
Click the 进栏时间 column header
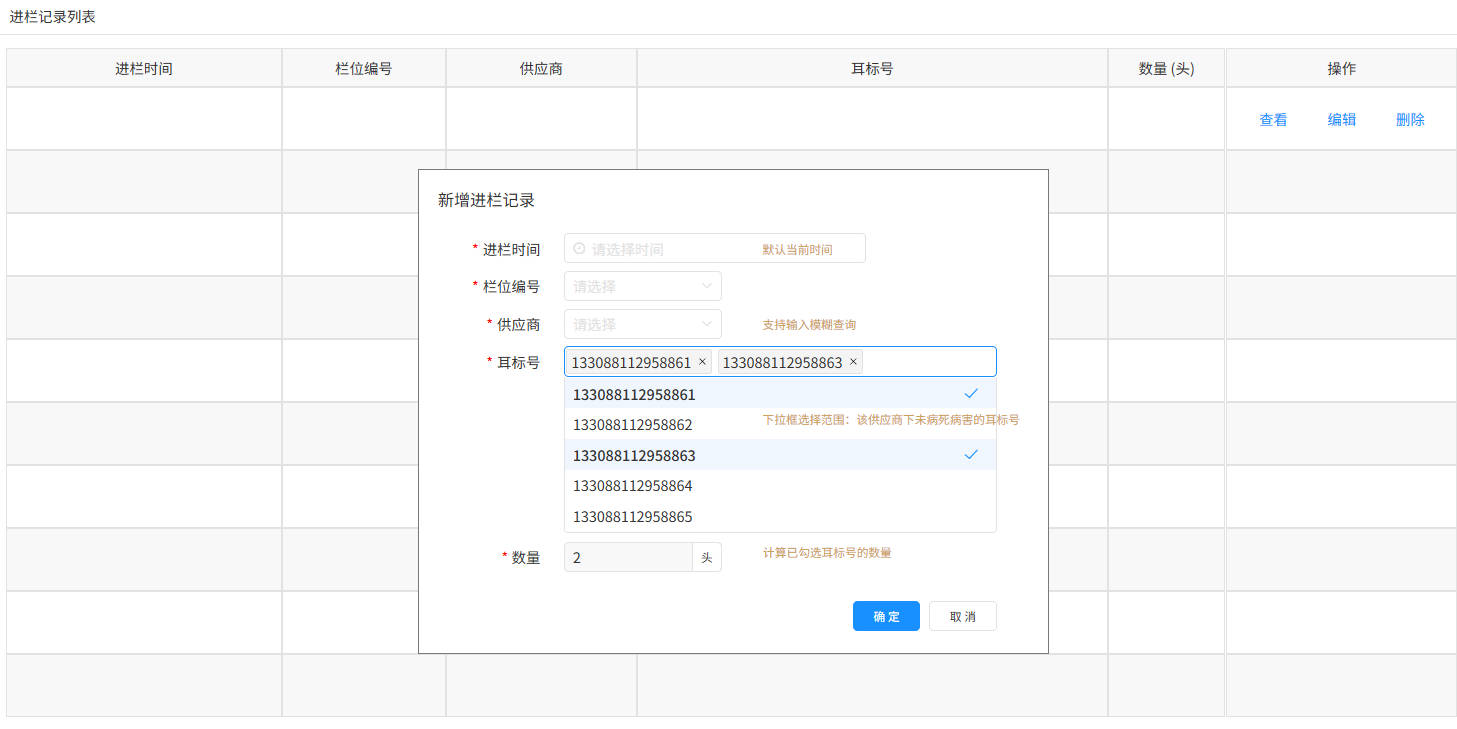[x=144, y=69]
